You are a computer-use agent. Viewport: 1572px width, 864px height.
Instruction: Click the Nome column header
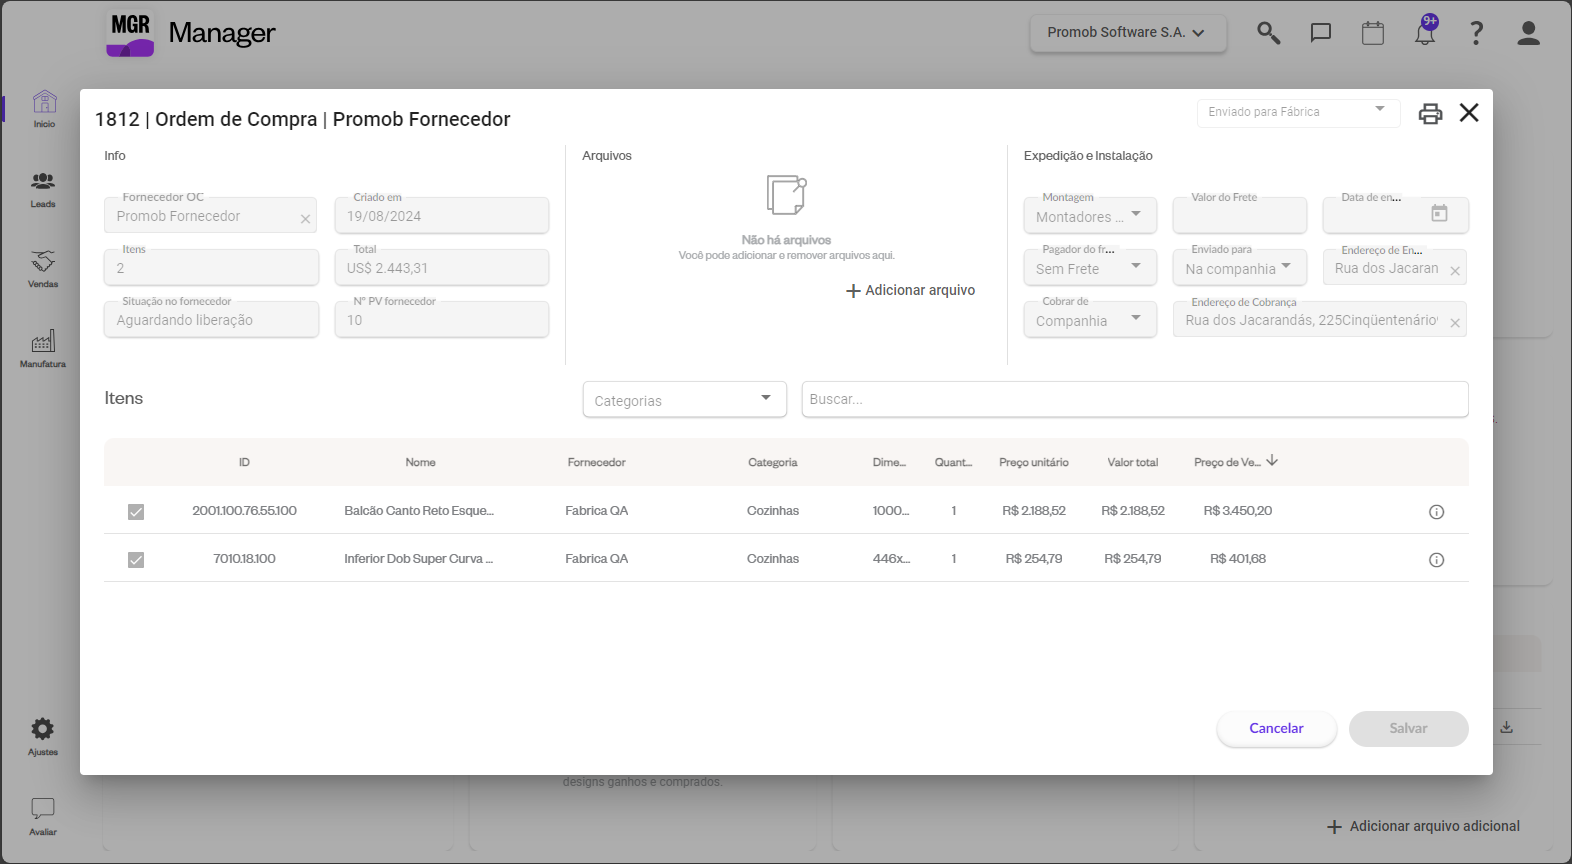coord(420,462)
